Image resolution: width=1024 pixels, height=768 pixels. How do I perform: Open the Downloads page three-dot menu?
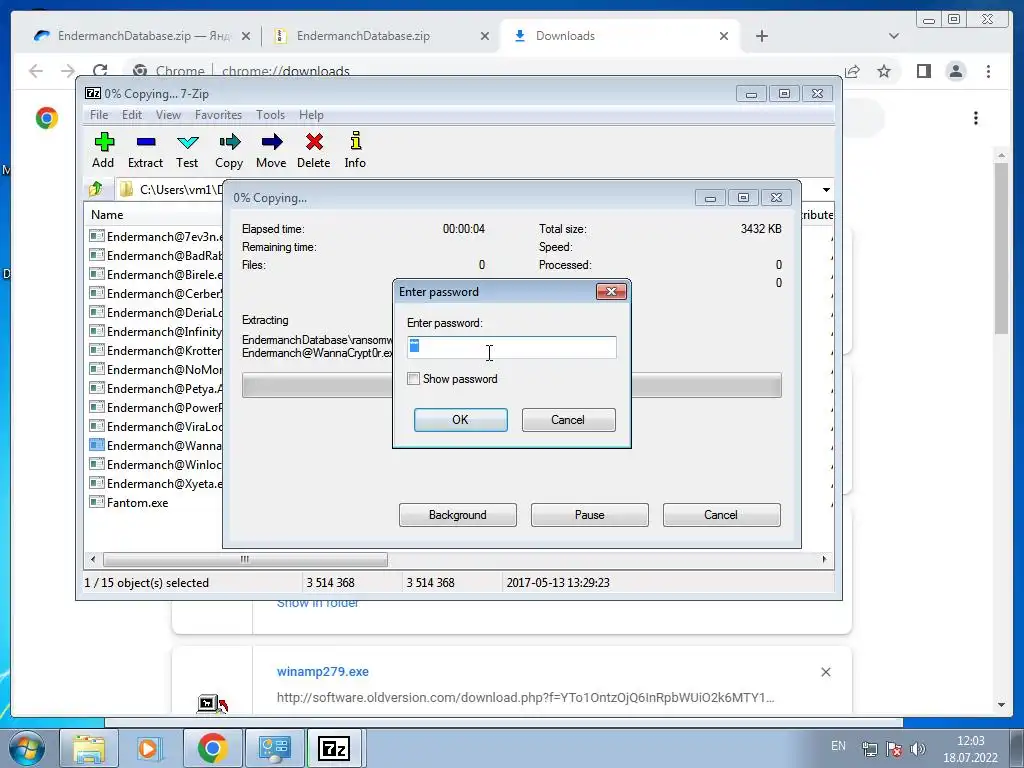point(976,118)
